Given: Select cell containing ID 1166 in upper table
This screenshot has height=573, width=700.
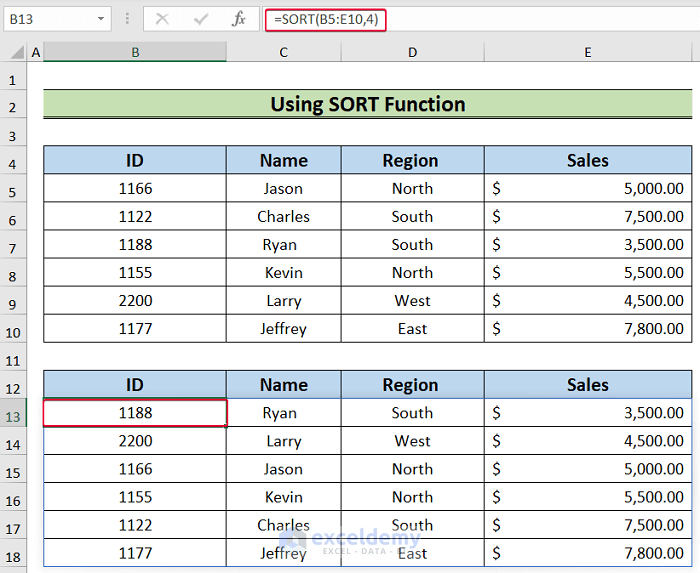Looking at the screenshot, I should point(135,189).
